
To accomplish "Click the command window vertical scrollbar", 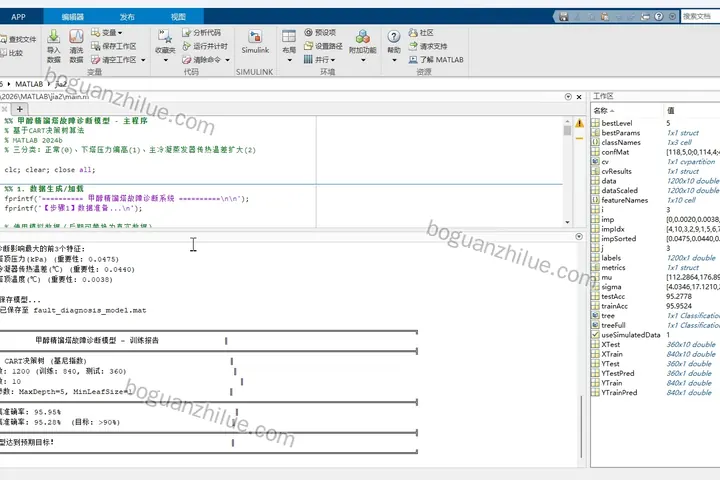I will [x=581, y=426].
